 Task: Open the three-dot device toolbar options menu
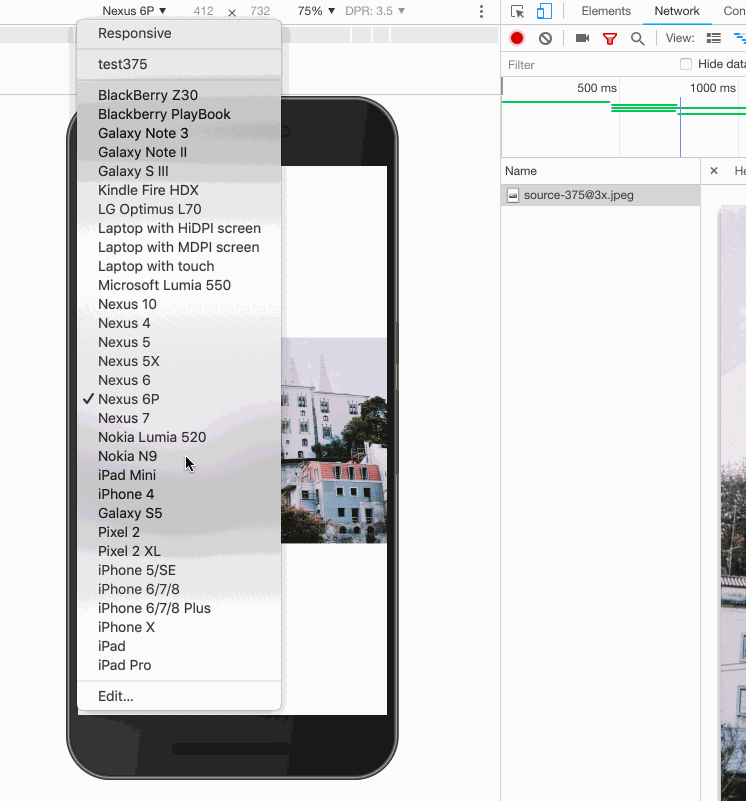481,11
